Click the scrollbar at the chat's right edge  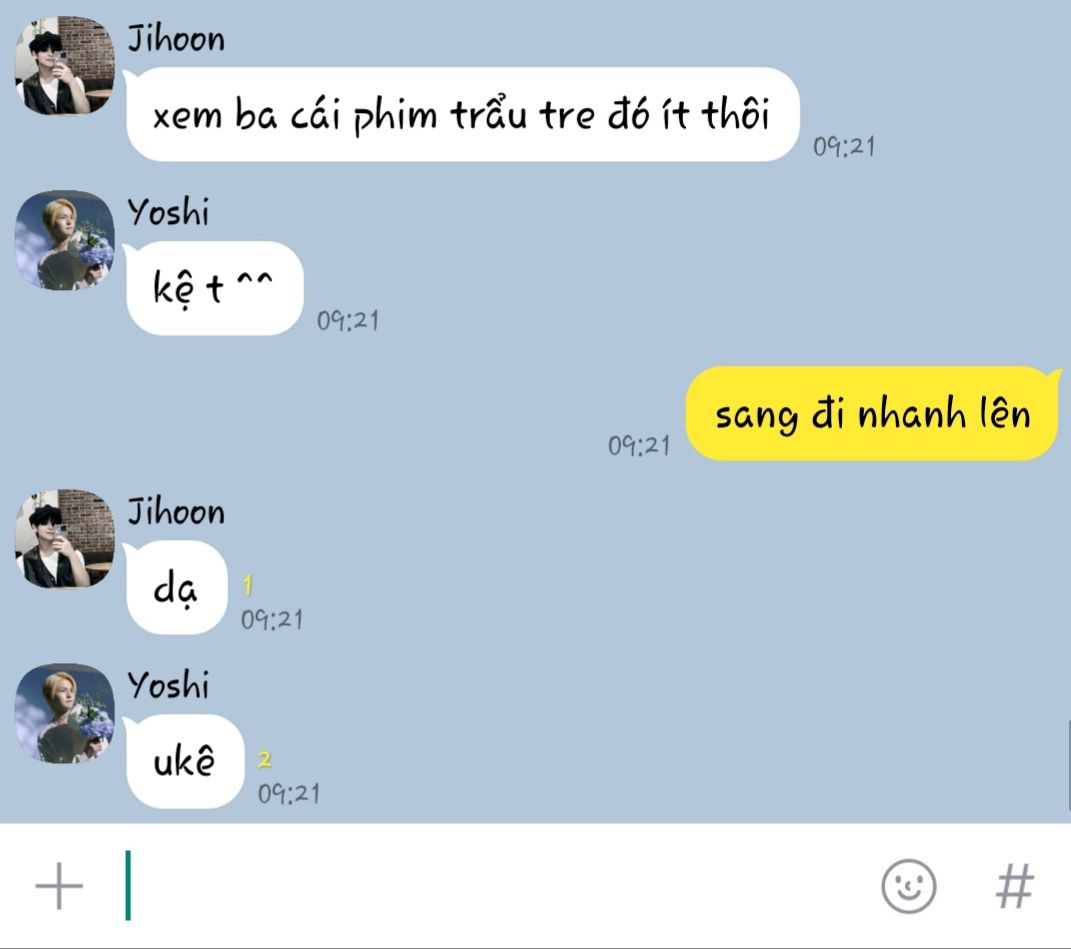tap(1068, 764)
